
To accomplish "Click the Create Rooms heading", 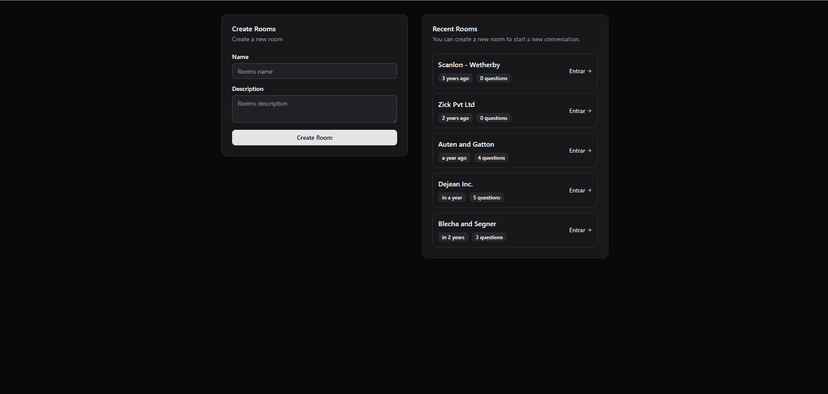I will click(253, 29).
